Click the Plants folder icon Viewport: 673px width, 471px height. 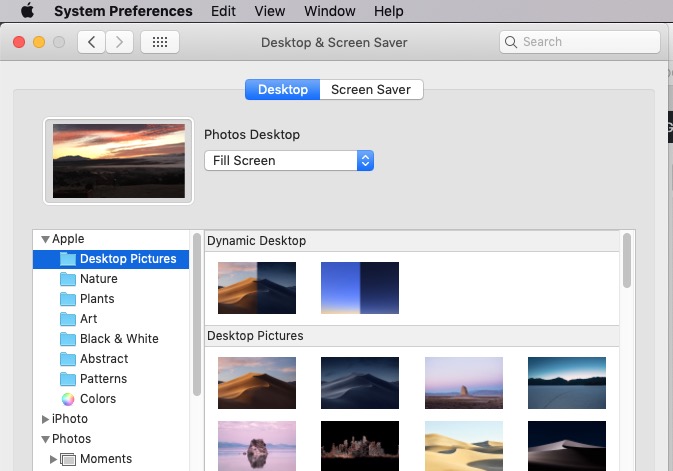pos(68,299)
